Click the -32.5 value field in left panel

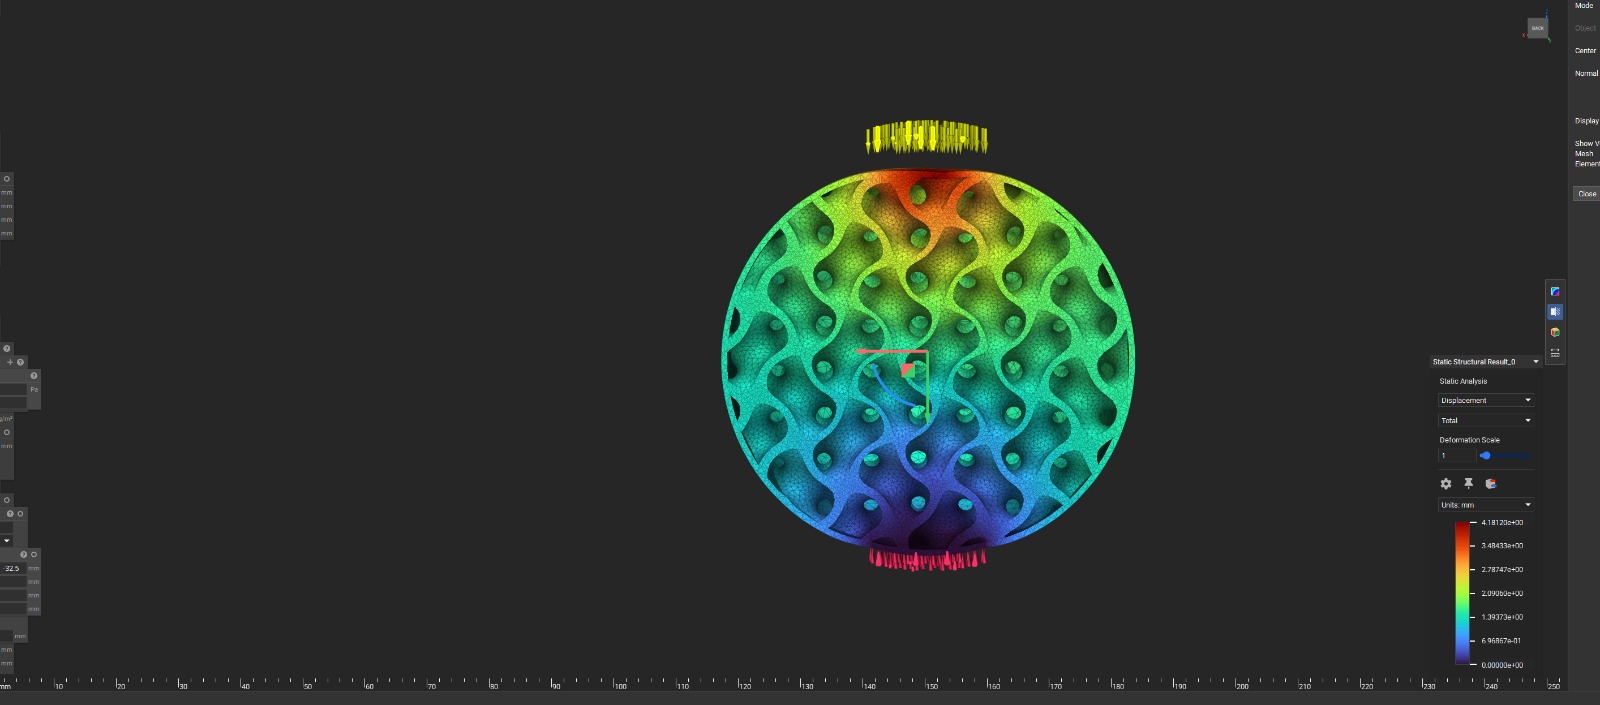13,568
